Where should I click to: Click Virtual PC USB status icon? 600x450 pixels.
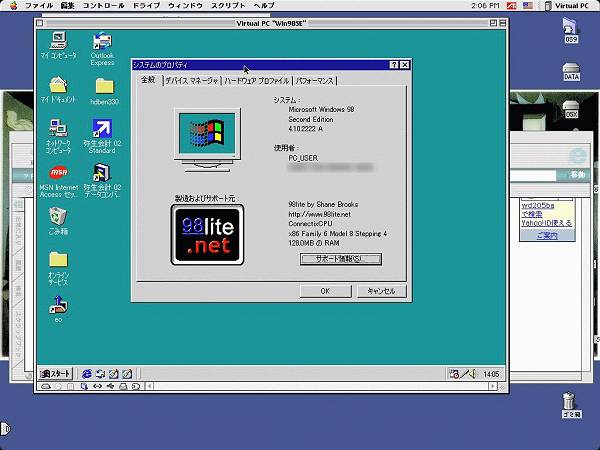point(110,386)
